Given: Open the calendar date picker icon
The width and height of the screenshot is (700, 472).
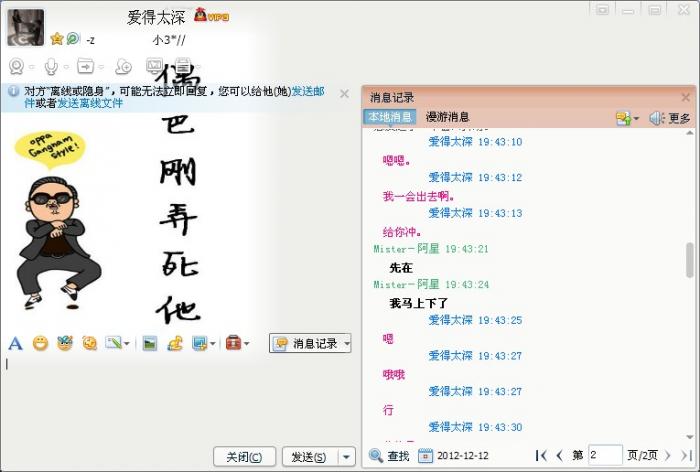Looking at the screenshot, I should click(x=425, y=455).
